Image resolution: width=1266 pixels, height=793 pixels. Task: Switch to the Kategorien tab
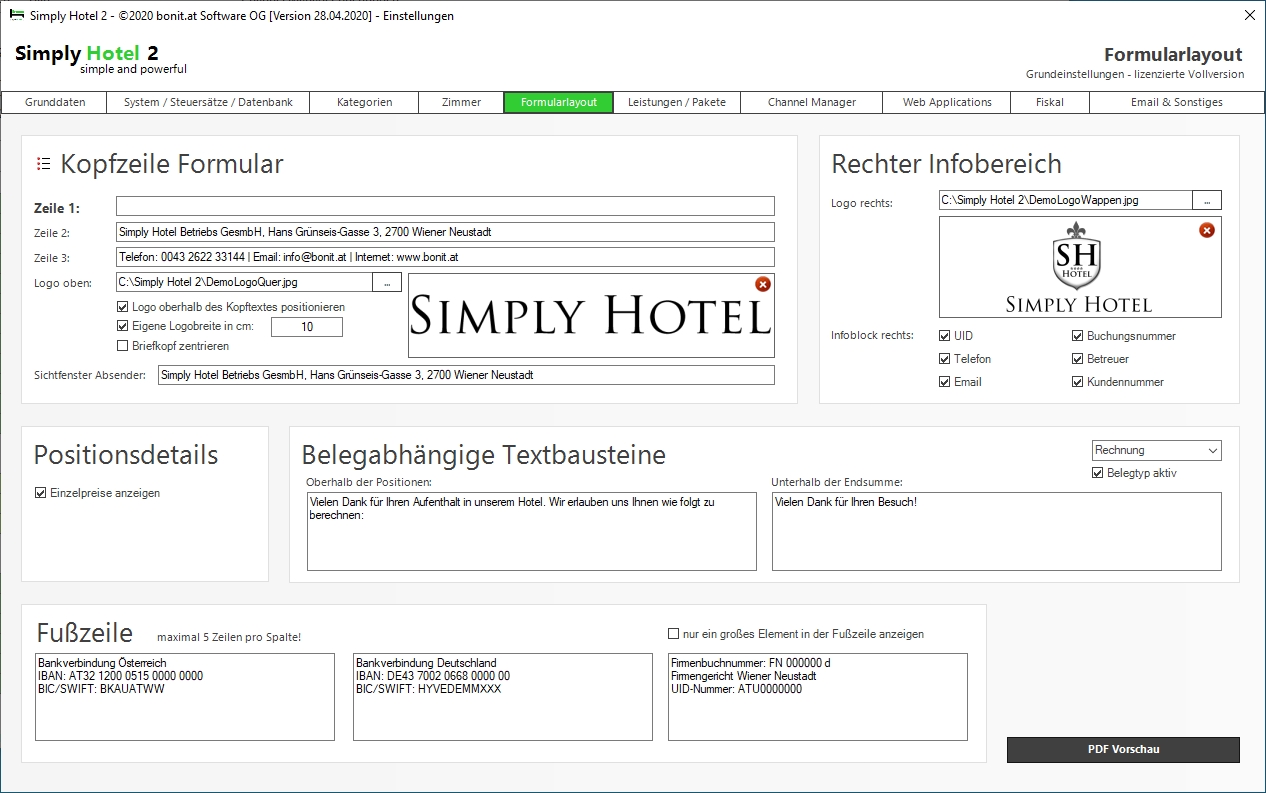(x=364, y=102)
